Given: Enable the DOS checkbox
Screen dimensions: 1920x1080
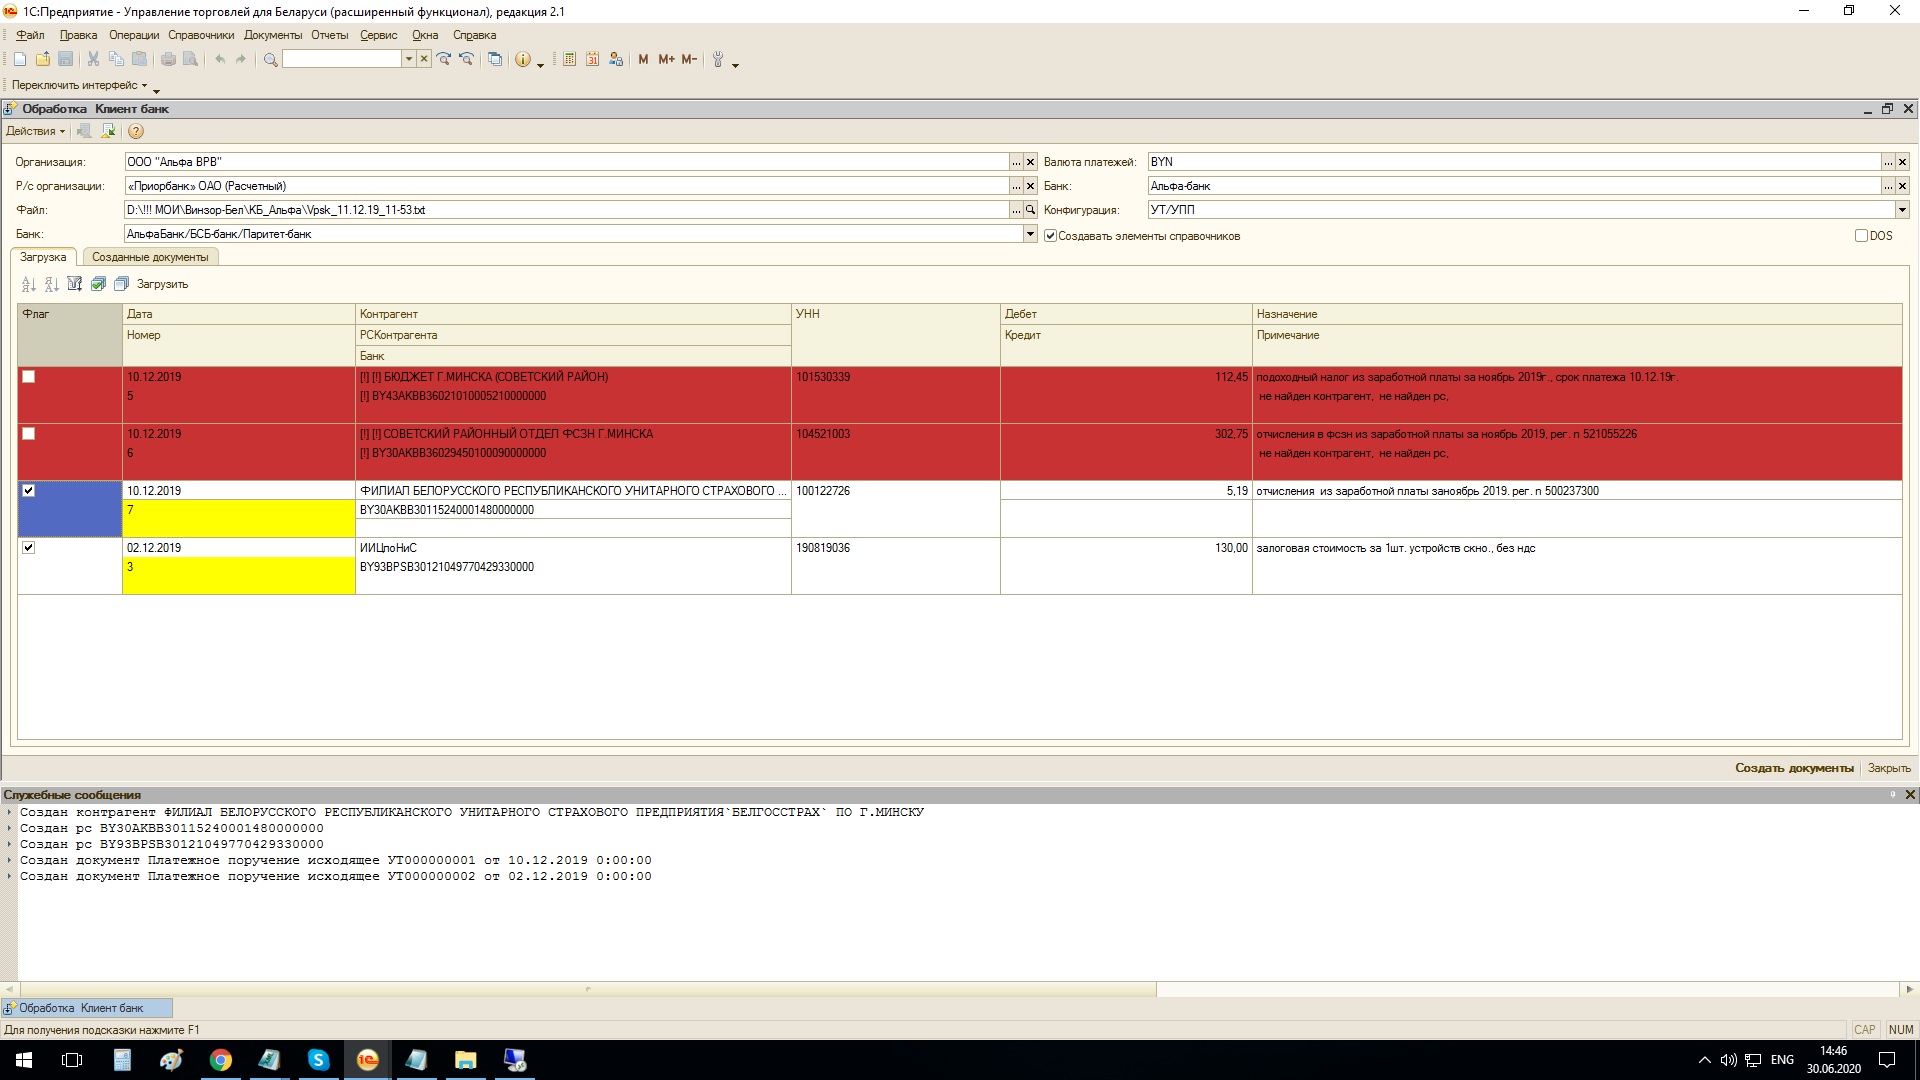Looking at the screenshot, I should [x=1861, y=236].
